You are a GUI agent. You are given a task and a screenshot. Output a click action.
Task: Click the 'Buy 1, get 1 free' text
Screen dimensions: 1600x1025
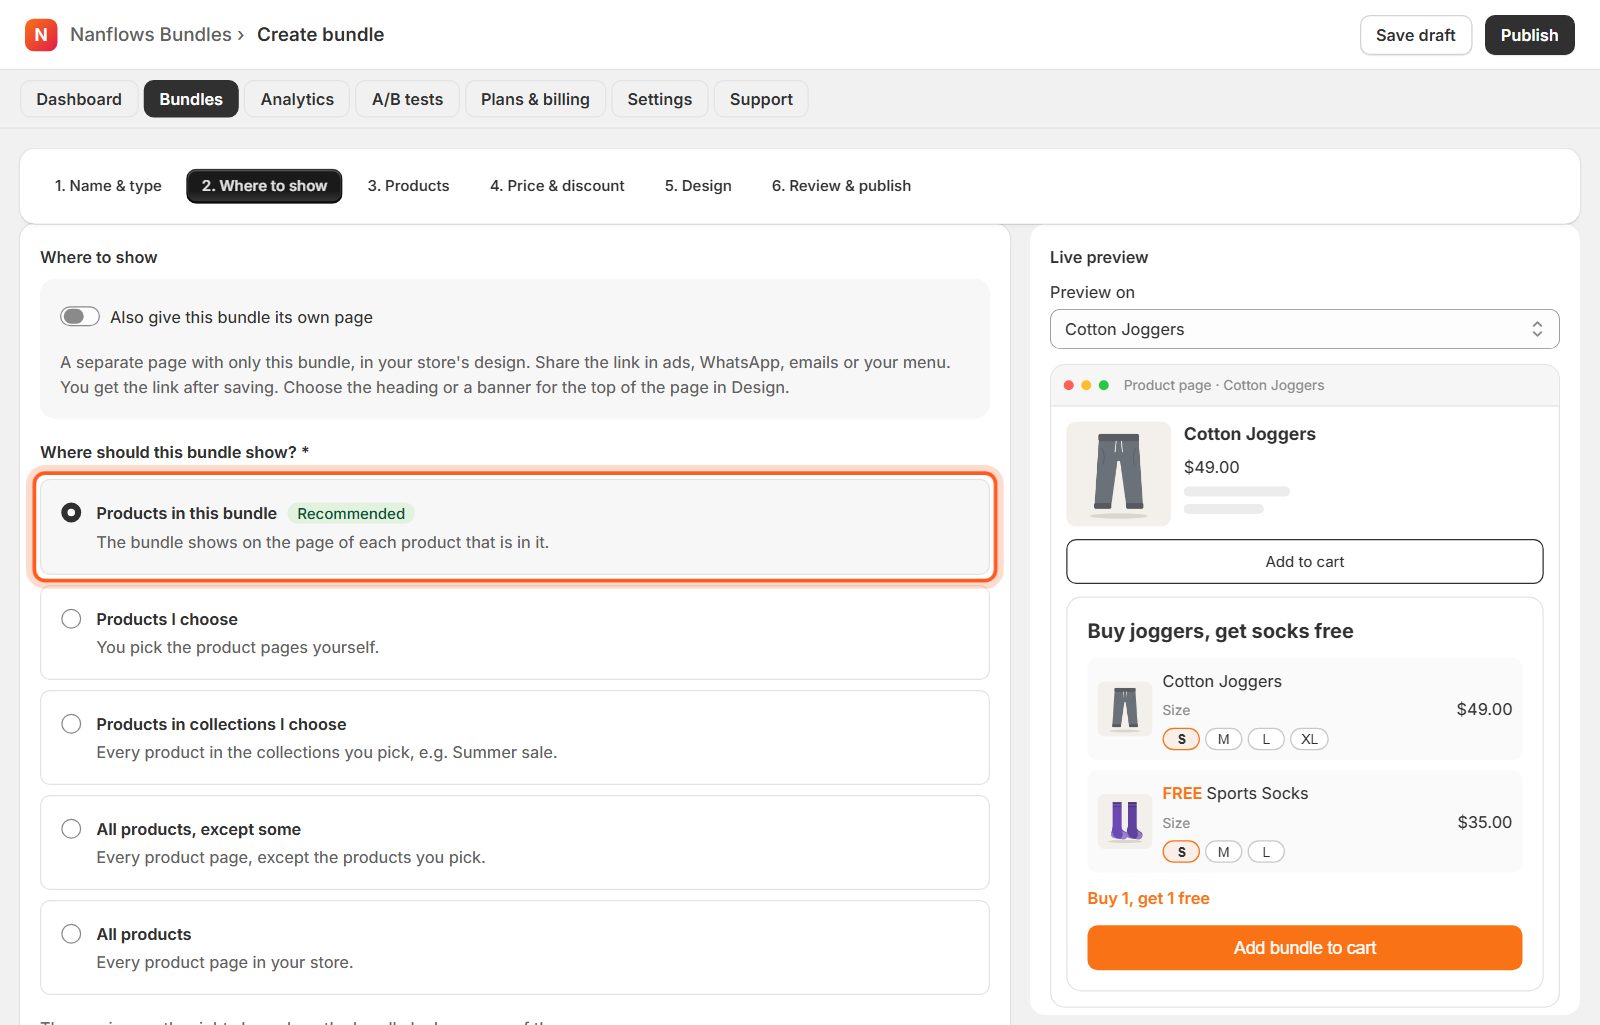pyautogui.click(x=1148, y=898)
